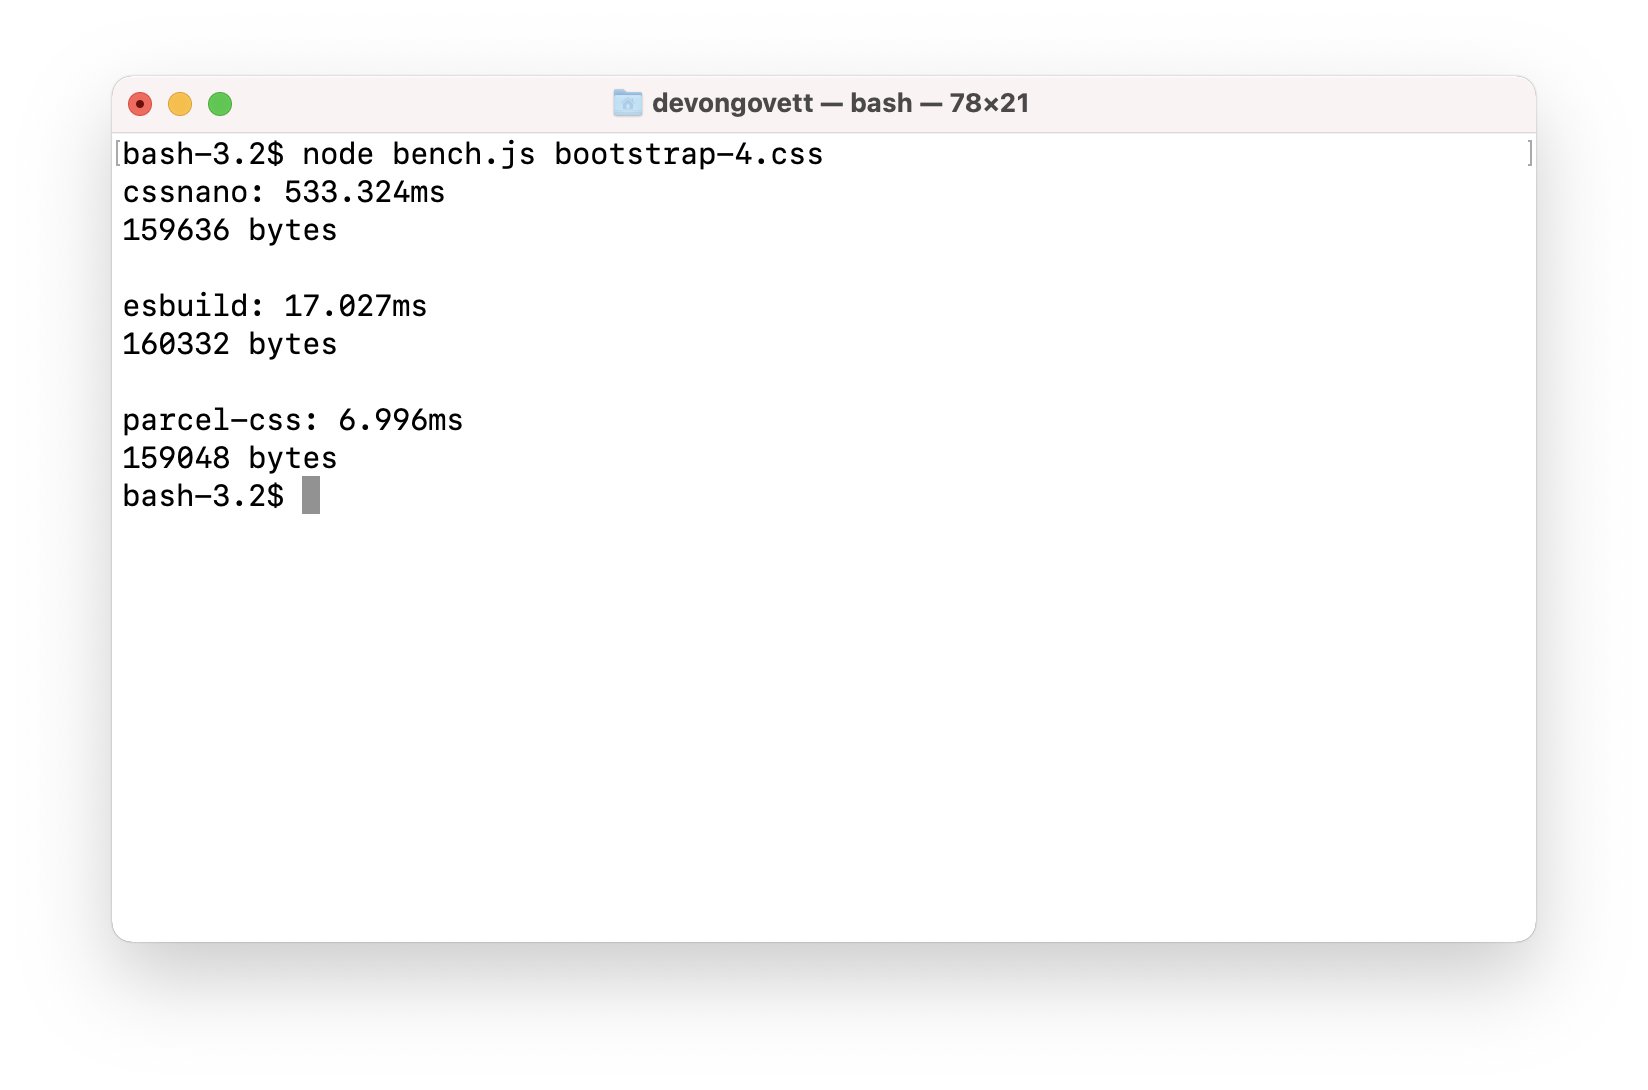
Task: Click empty terminal area below the prompt
Action: point(824,730)
